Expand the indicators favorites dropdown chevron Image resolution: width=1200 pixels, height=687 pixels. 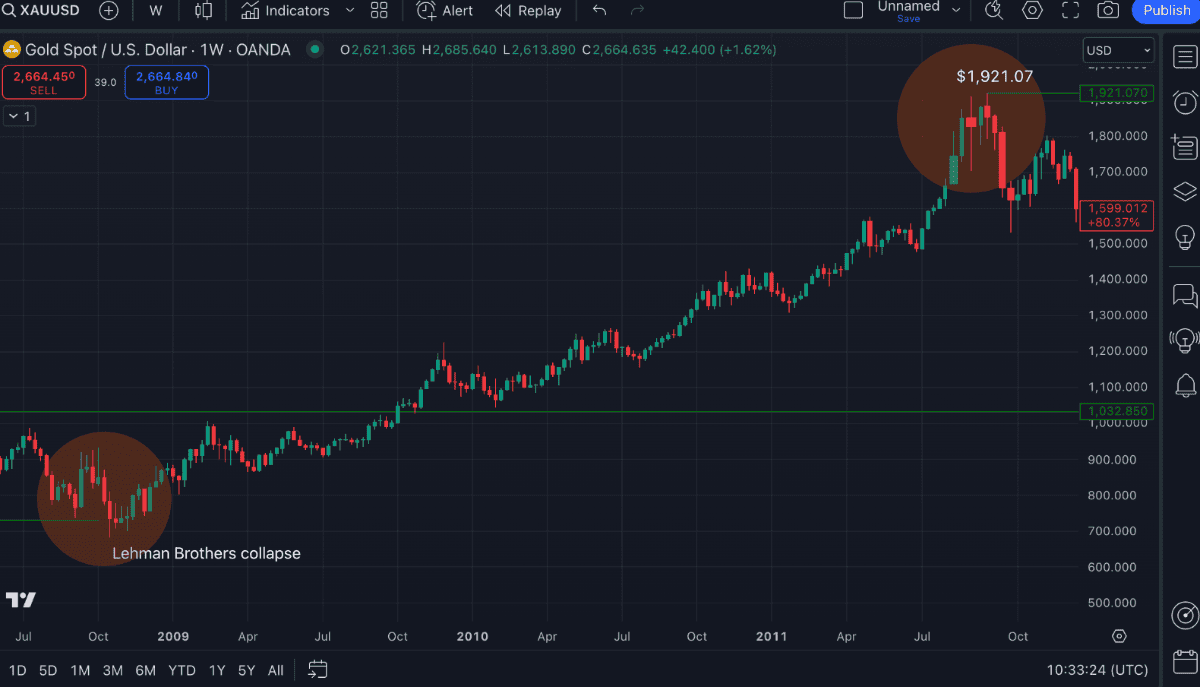pyautogui.click(x=350, y=11)
